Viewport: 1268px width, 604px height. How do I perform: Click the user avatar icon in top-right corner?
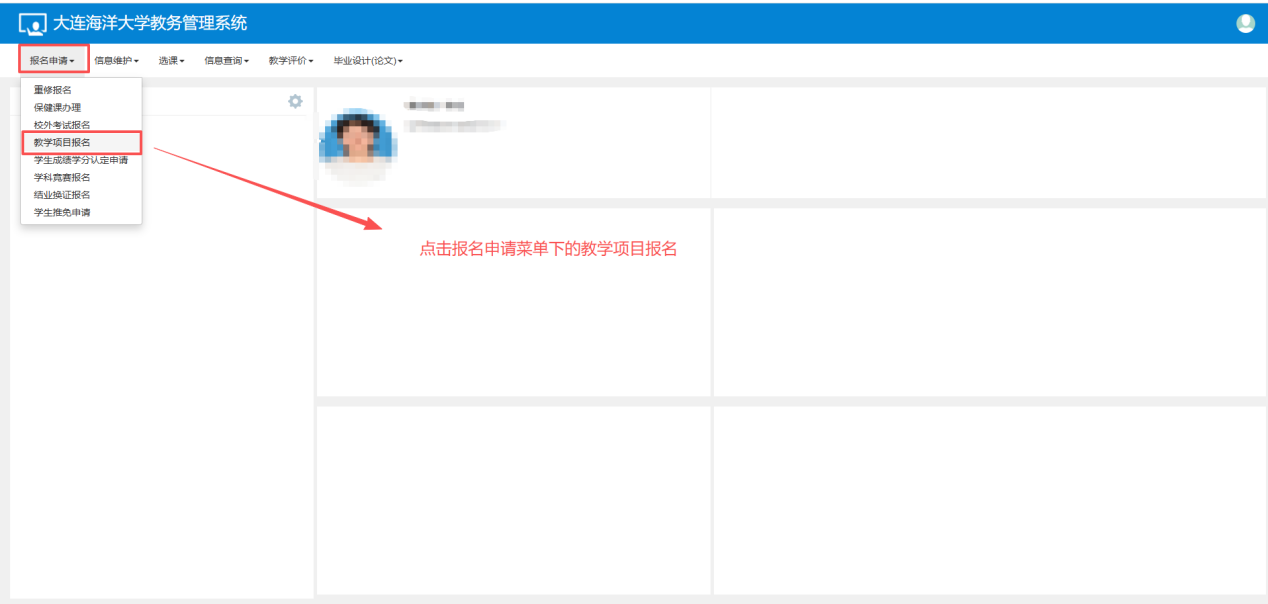(1245, 23)
